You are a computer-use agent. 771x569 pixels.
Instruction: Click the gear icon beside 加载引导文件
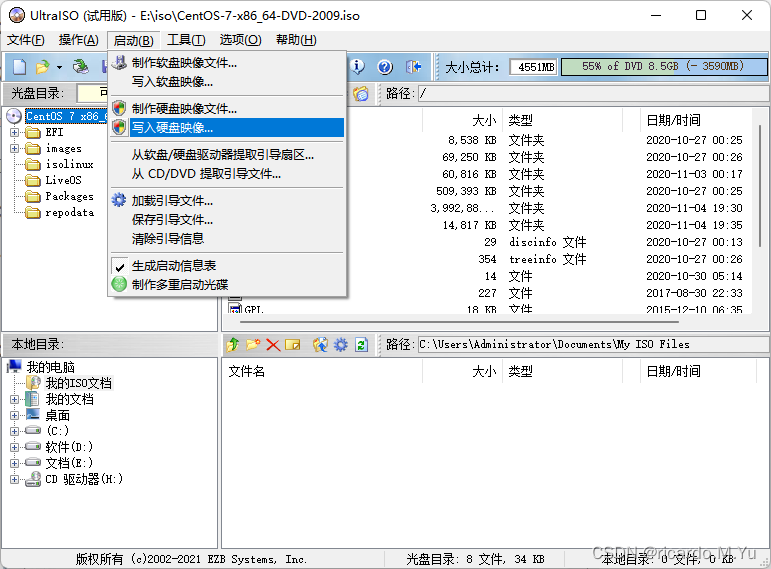[119, 200]
